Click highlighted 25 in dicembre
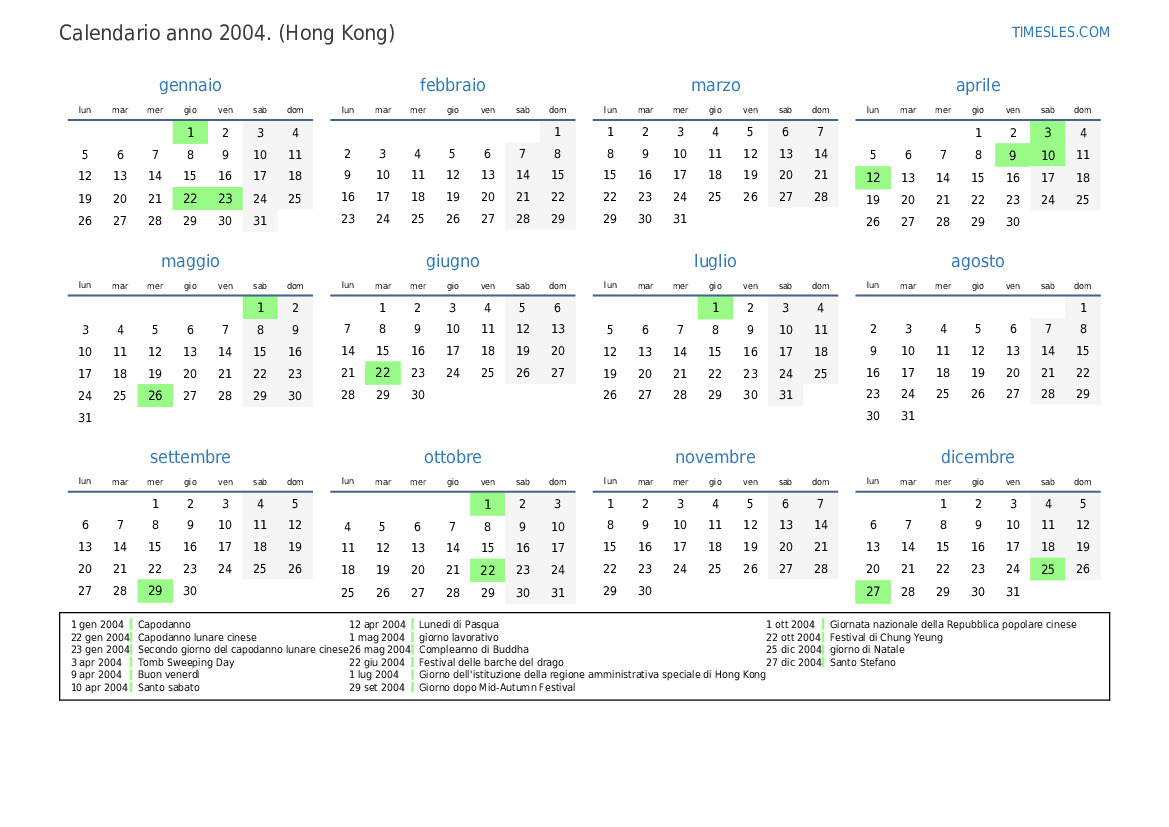The height and width of the screenshot is (827, 1169). (x=1047, y=570)
